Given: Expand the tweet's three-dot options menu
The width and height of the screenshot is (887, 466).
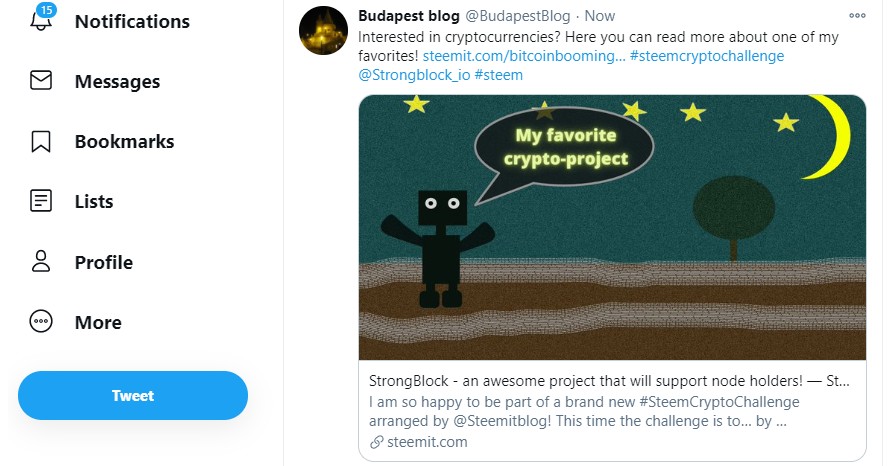Looking at the screenshot, I should click(857, 17).
